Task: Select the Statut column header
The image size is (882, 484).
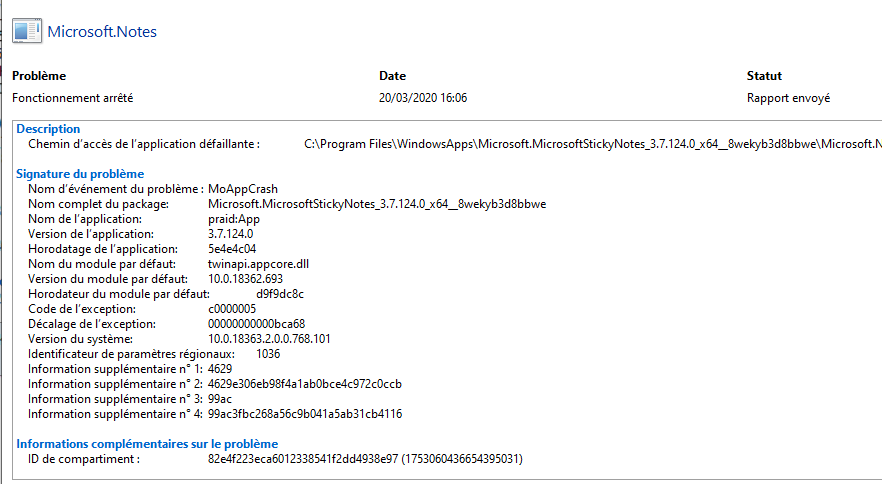Action: click(764, 75)
